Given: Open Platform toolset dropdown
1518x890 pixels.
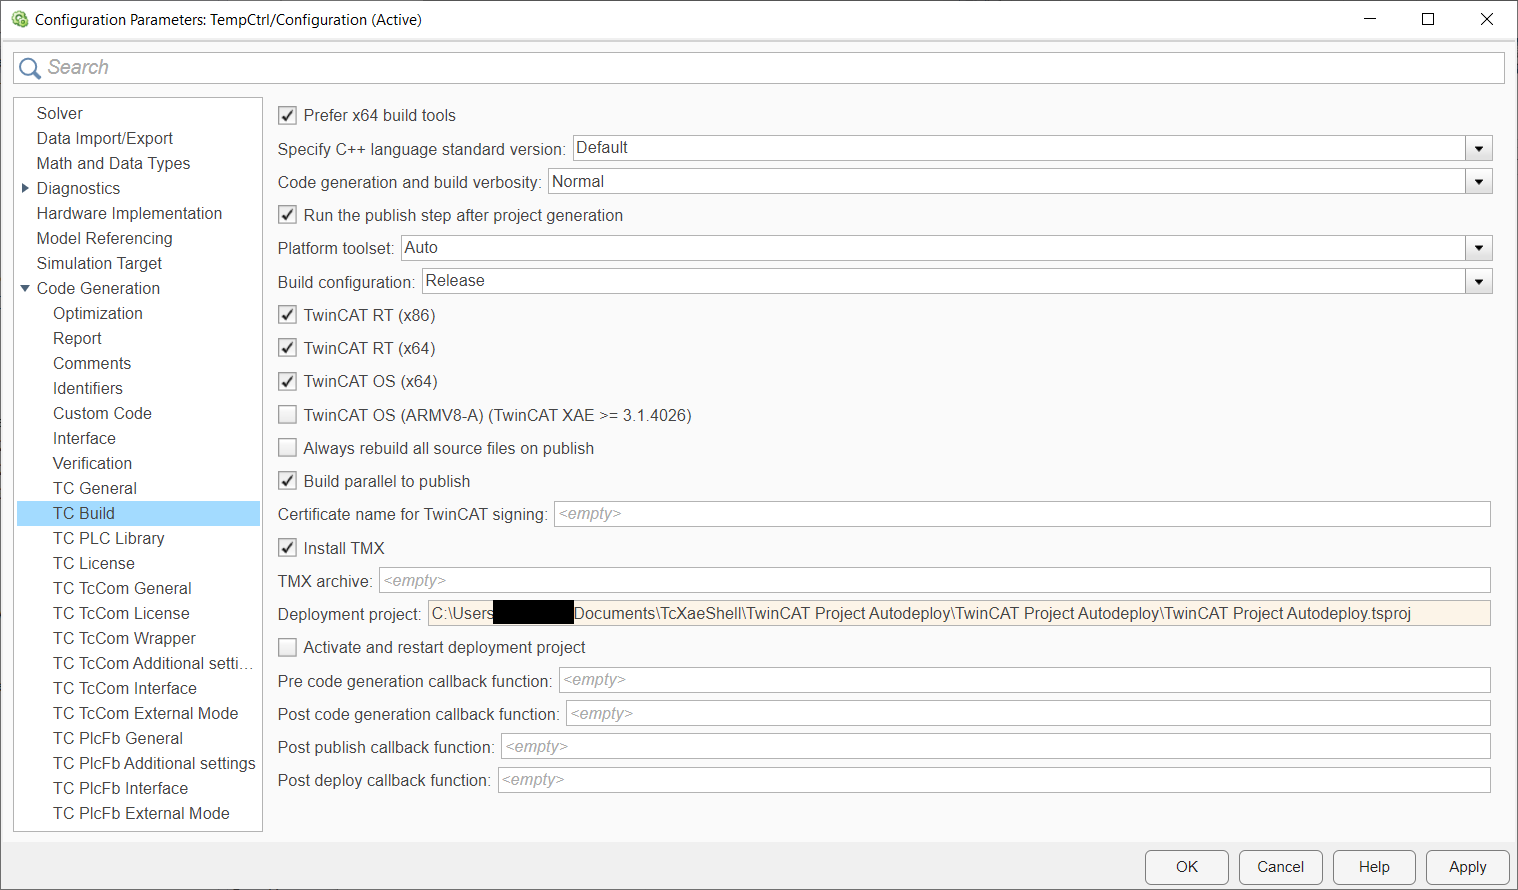Looking at the screenshot, I should pyautogui.click(x=1479, y=248).
